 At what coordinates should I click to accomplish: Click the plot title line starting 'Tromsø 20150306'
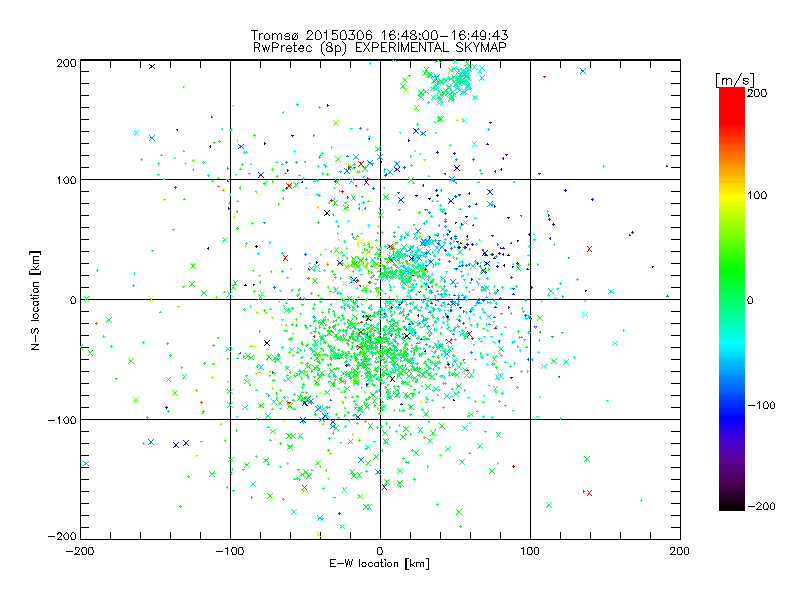point(379,35)
